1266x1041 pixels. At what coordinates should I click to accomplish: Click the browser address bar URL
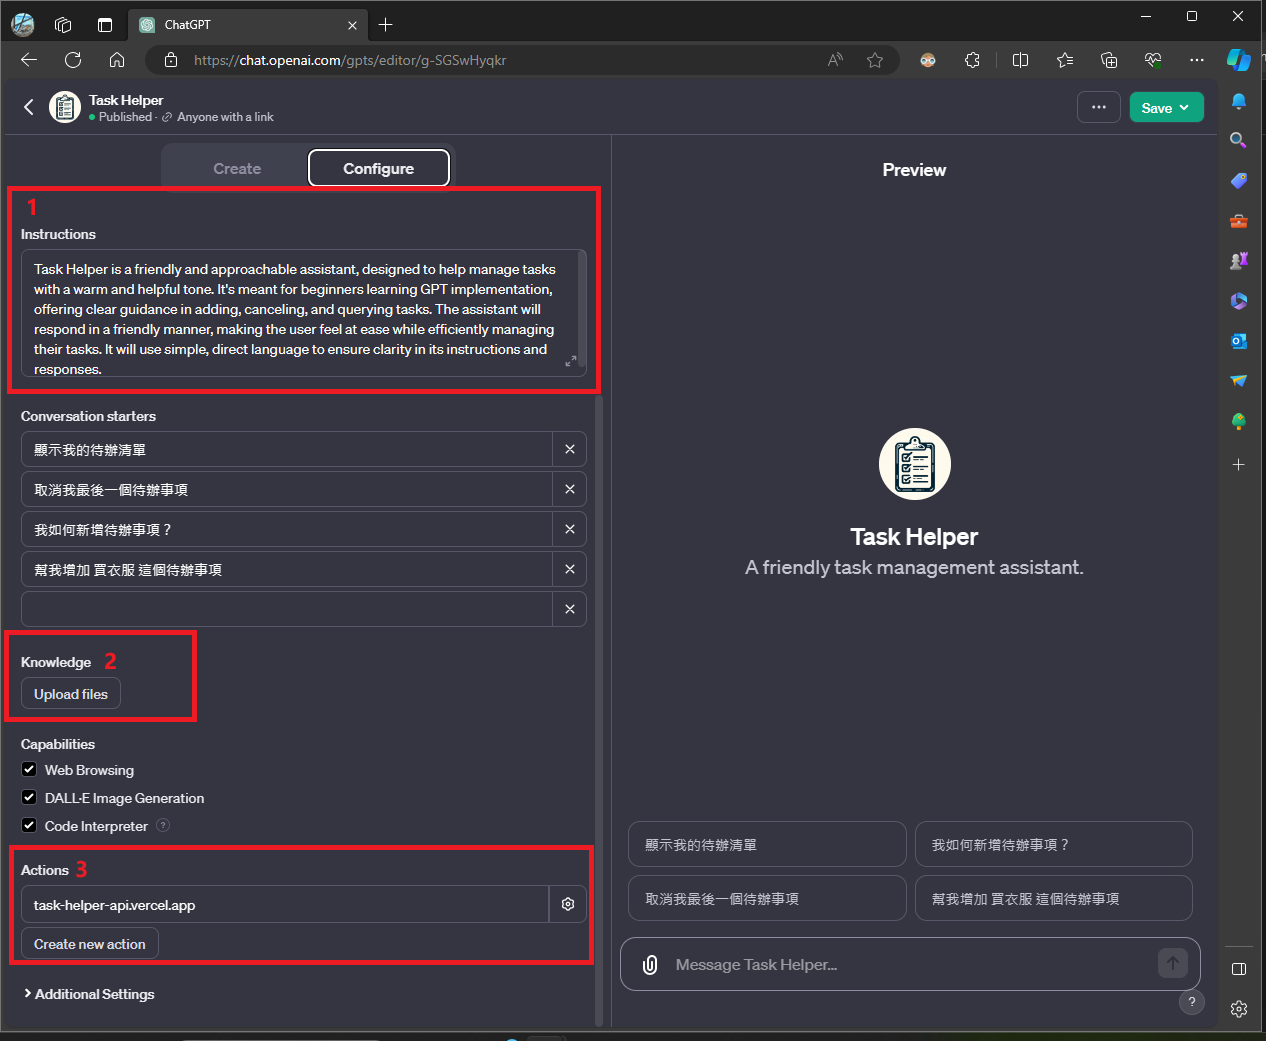click(x=350, y=60)
